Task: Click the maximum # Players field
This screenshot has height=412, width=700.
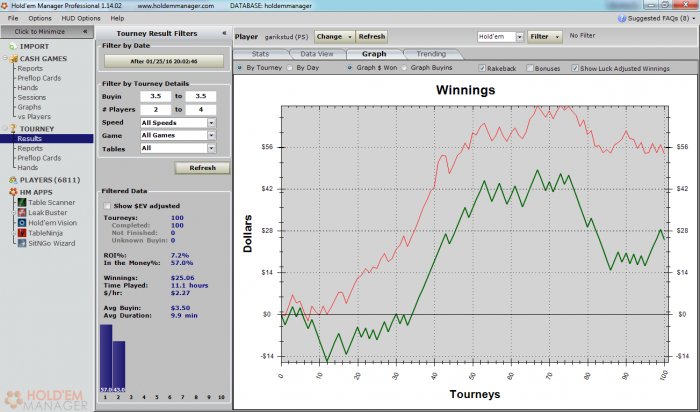Action: [x=200, y=109]
